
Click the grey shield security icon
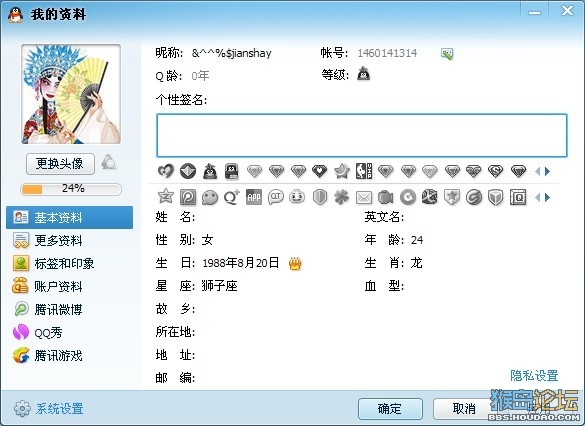pos(320,197)
